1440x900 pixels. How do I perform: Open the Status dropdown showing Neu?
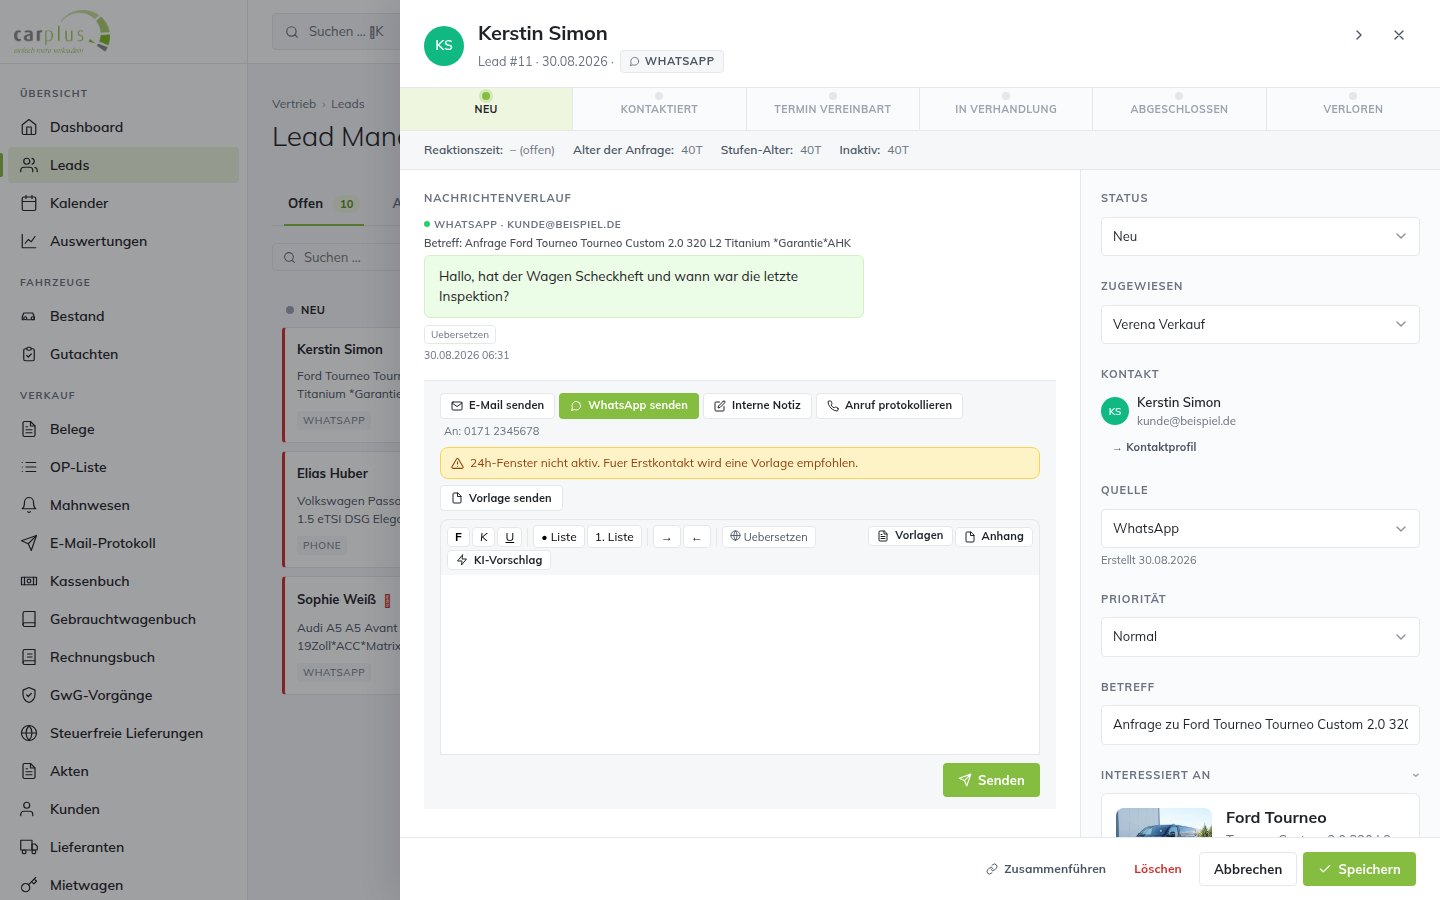tap(1260, 236)
